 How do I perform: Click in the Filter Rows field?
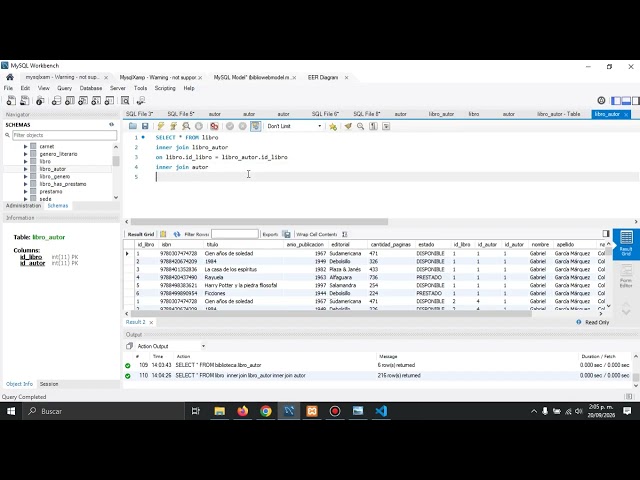235,234
